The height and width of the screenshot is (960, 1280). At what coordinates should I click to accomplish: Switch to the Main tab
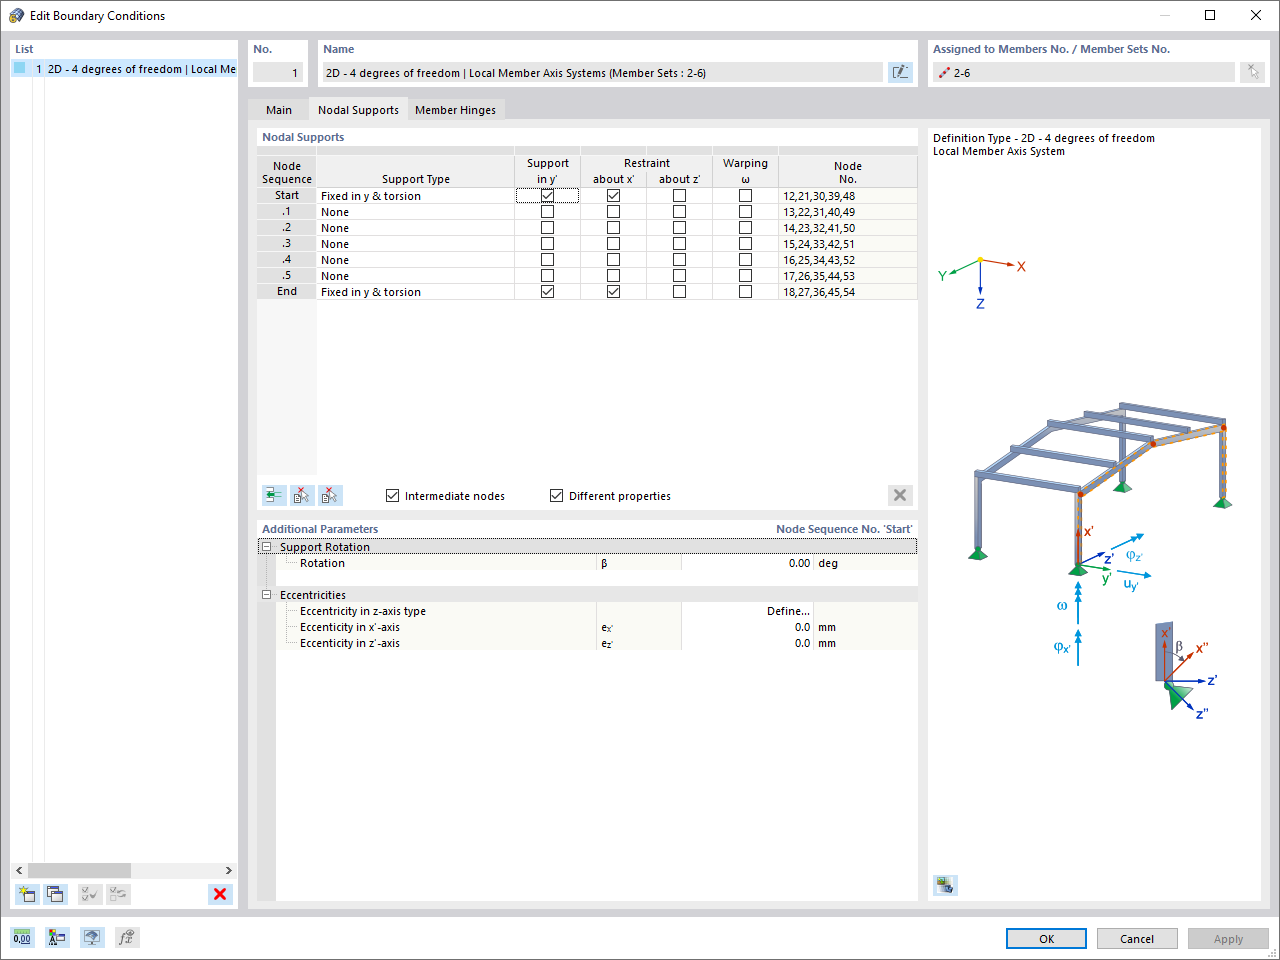pos(279,110)
